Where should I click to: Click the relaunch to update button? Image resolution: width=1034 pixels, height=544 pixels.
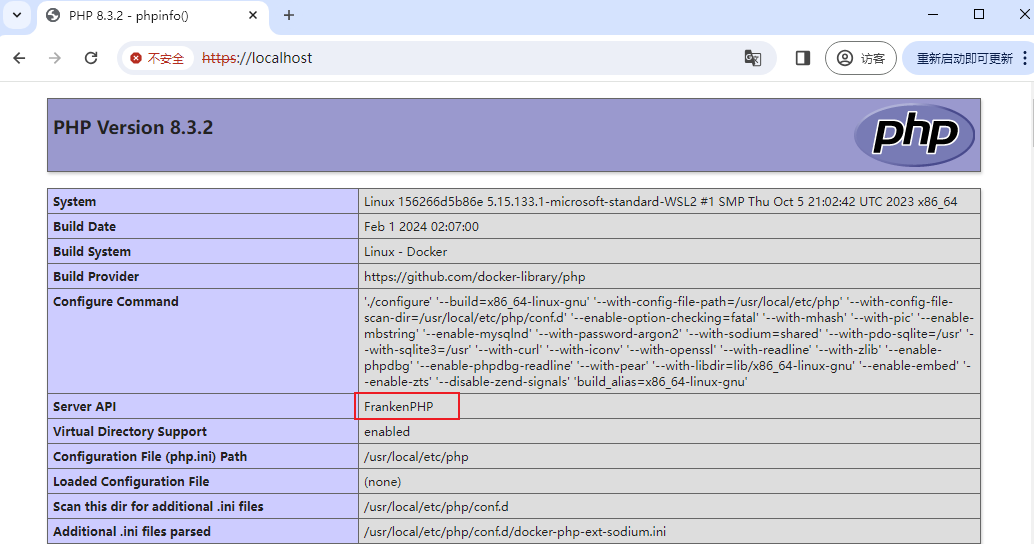pos(964,58)
